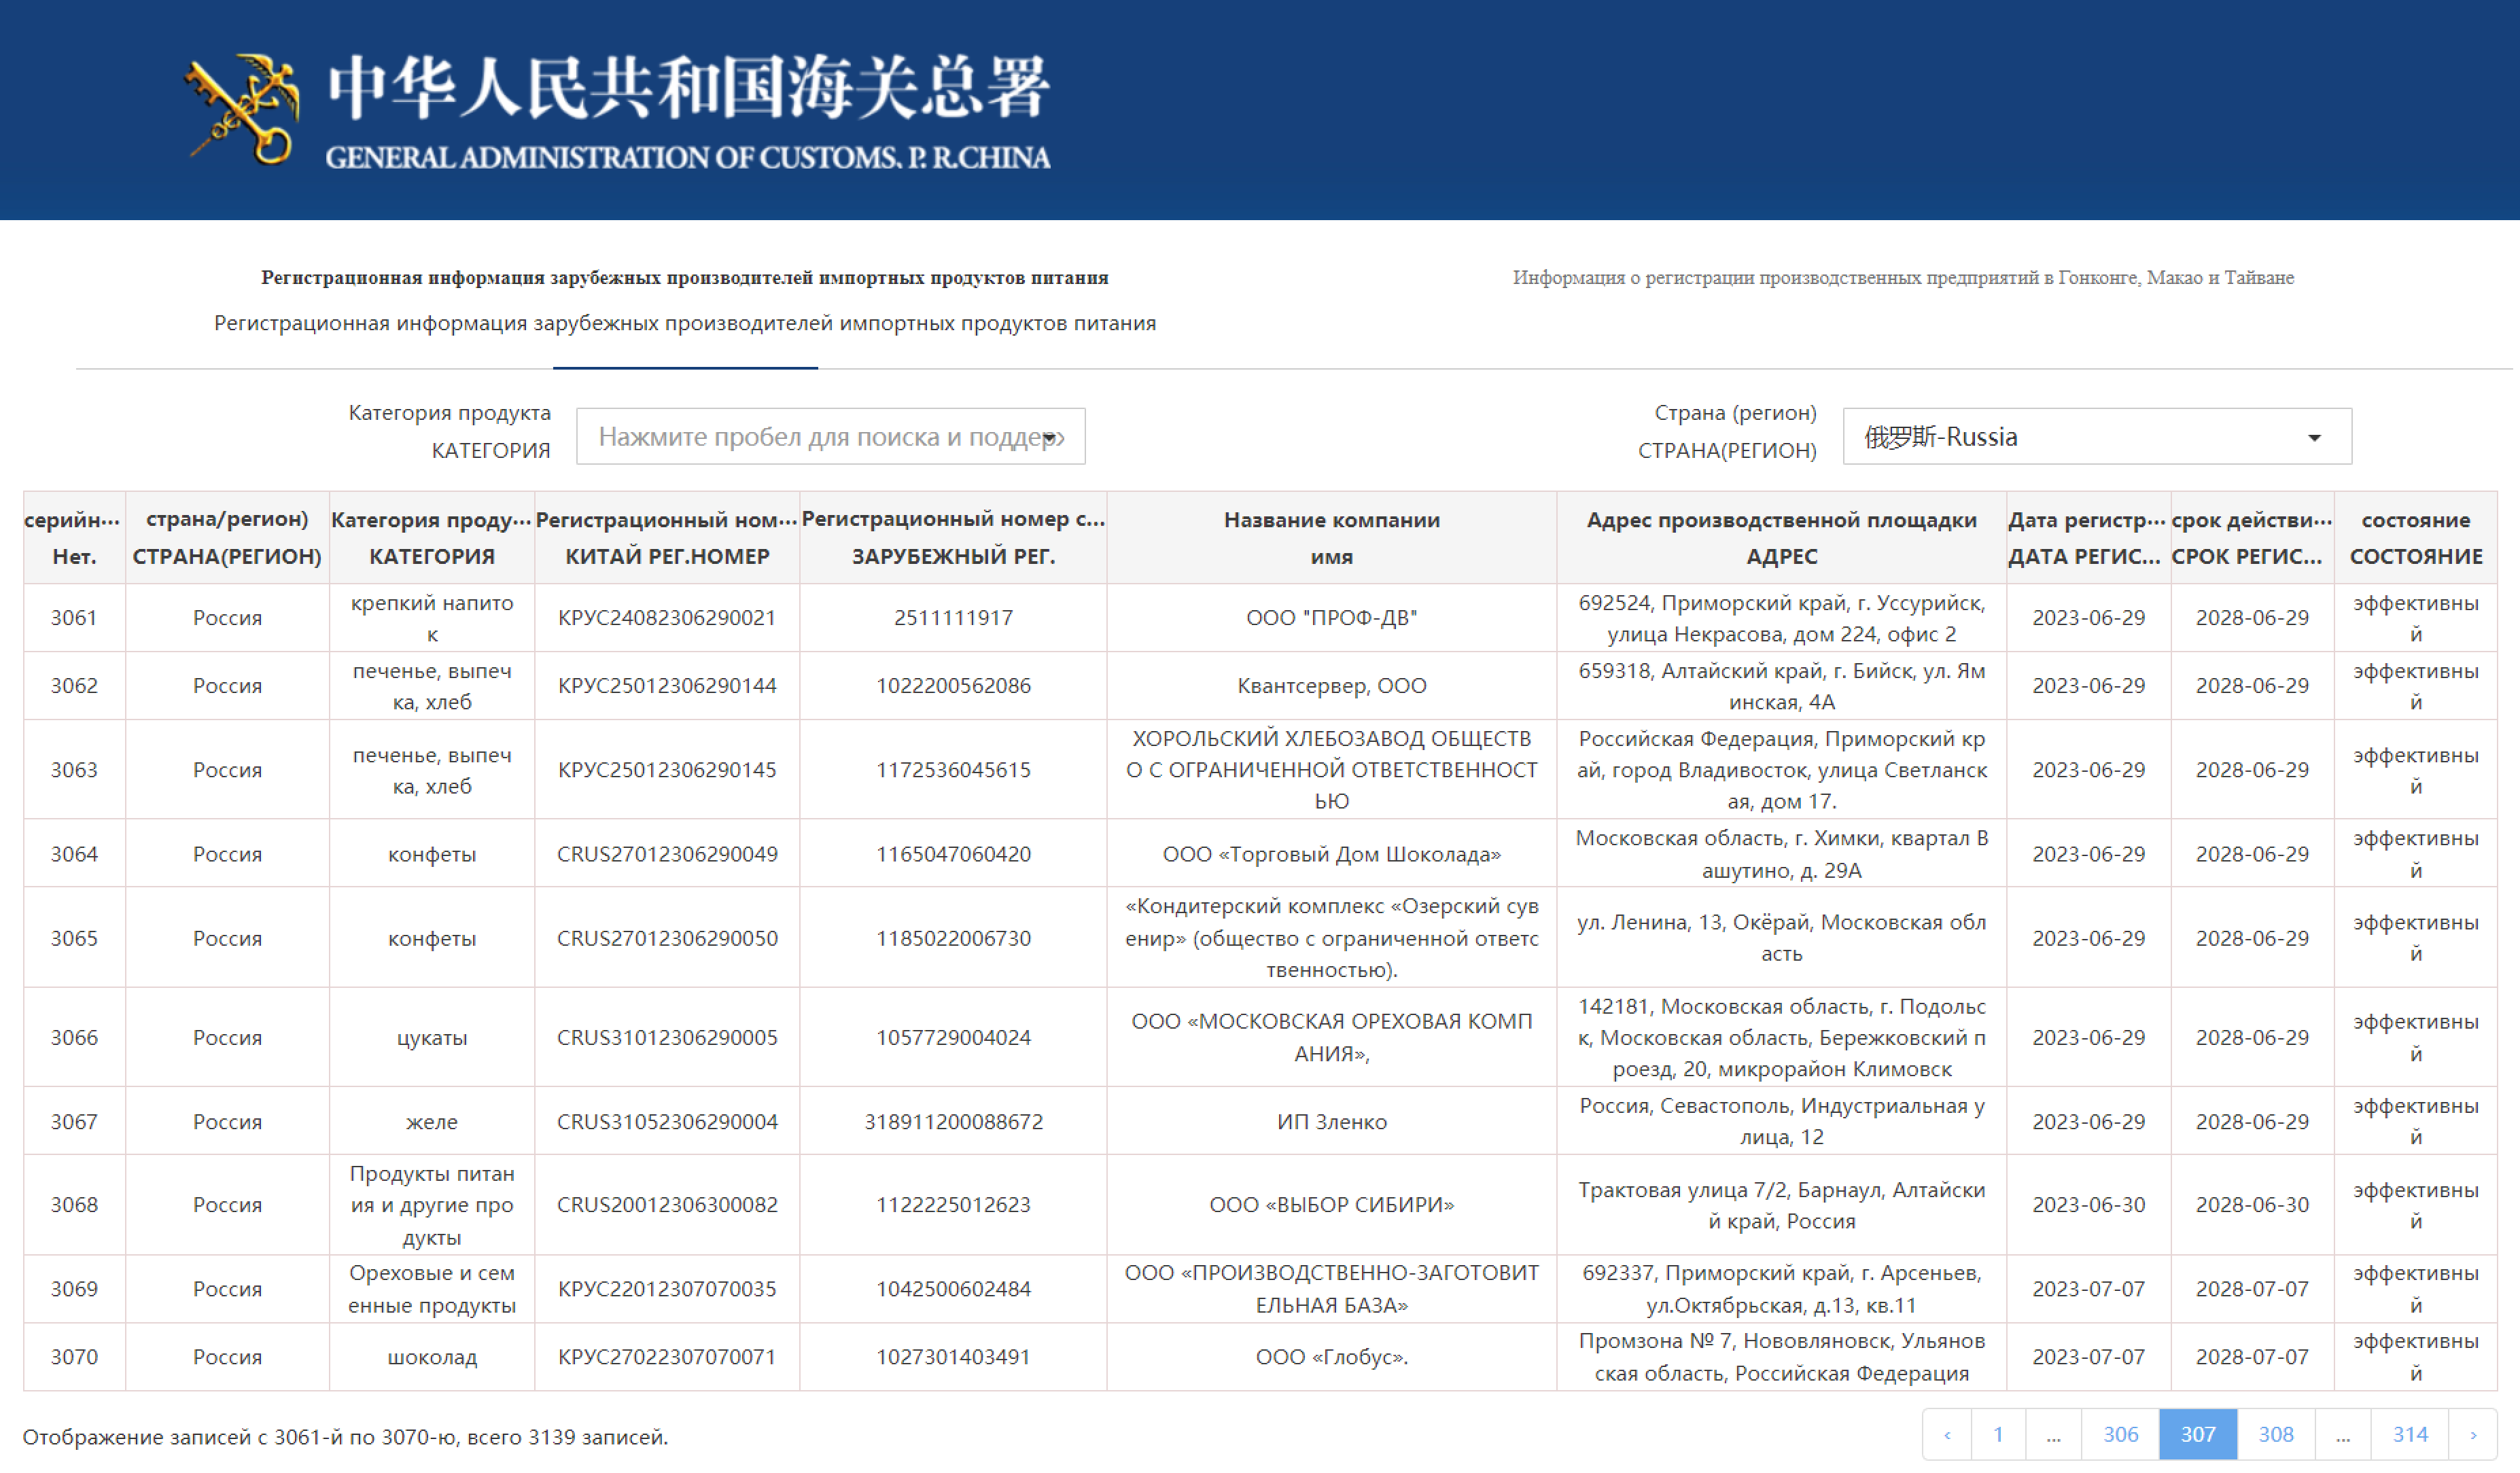Viewport: 2520px width, 1473px height.
Task: Expand the country dropdown caret arrow
Action: point(2314,438)
